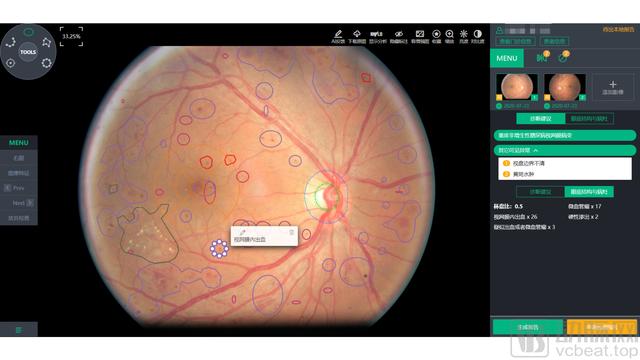This screenshot has height=360, width=640.
Task: Open the green MENU tab in the right panel
Action: click(507, 58)
